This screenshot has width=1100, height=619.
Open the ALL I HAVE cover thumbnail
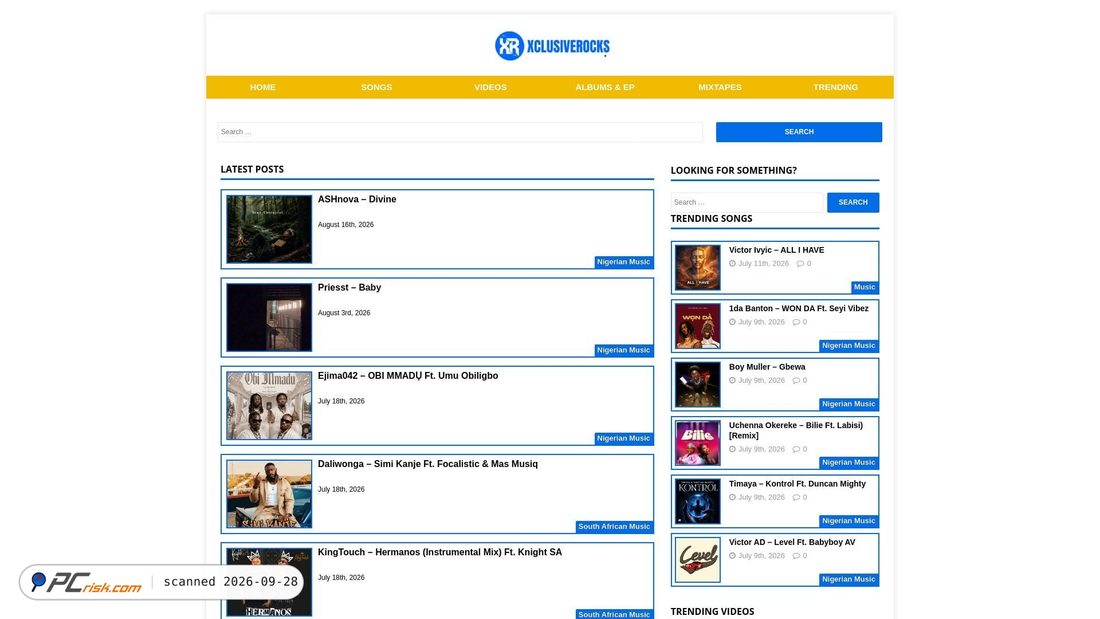[x=697, y=267]
